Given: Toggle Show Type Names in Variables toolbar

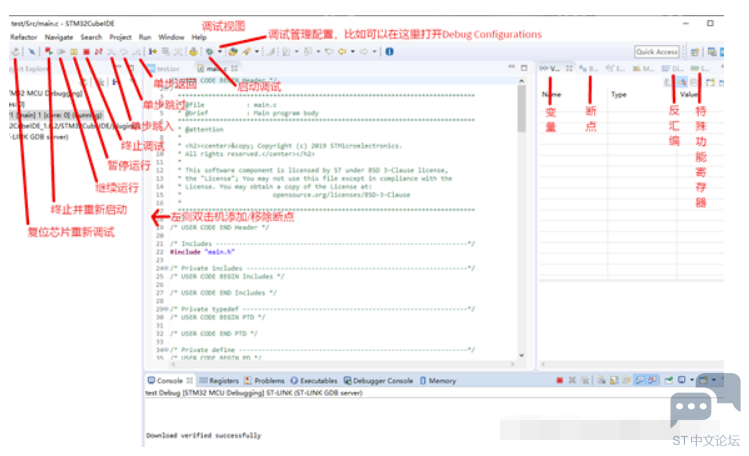Looking at the screenshot, I should coord(669,83).
